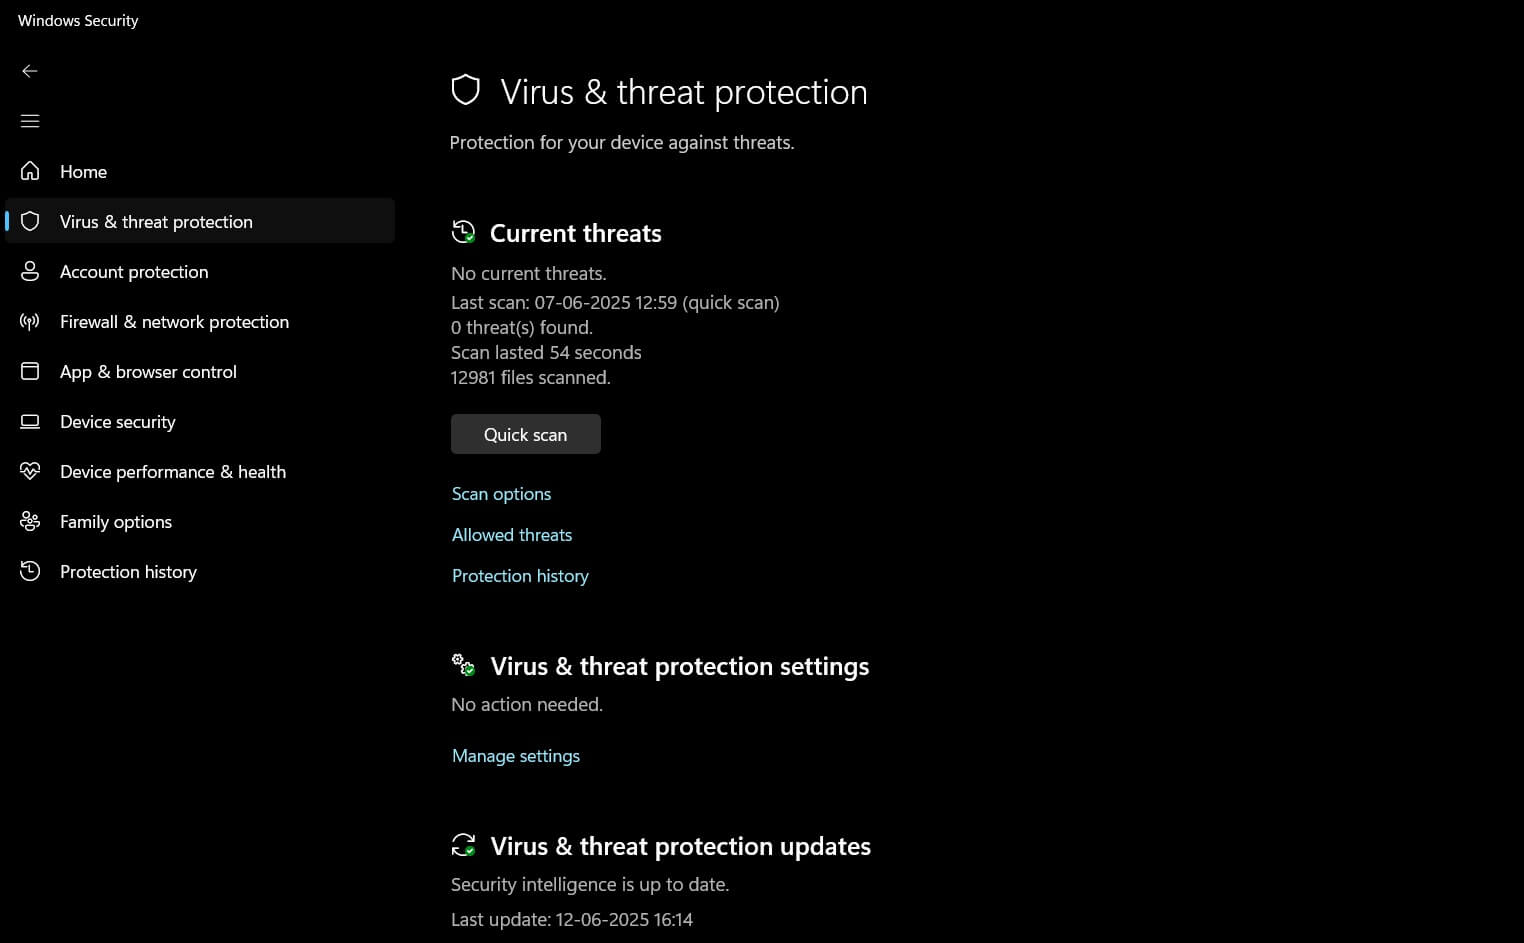Click the Protection history clock icon
Screen dimensions: 1524x943
coord(30,571)
